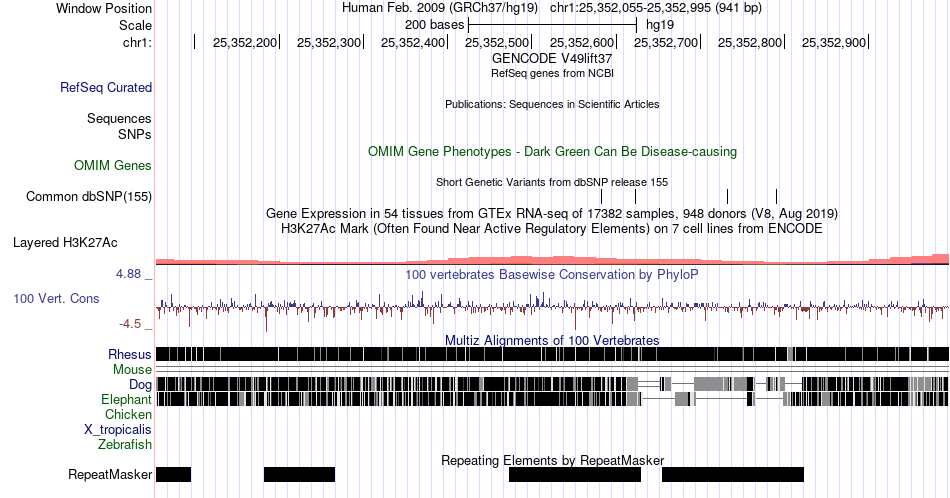Viewport: 950px width, 498px height.
Task: Click the first RepeatMasker block
Action: click(x=173, y=474)
